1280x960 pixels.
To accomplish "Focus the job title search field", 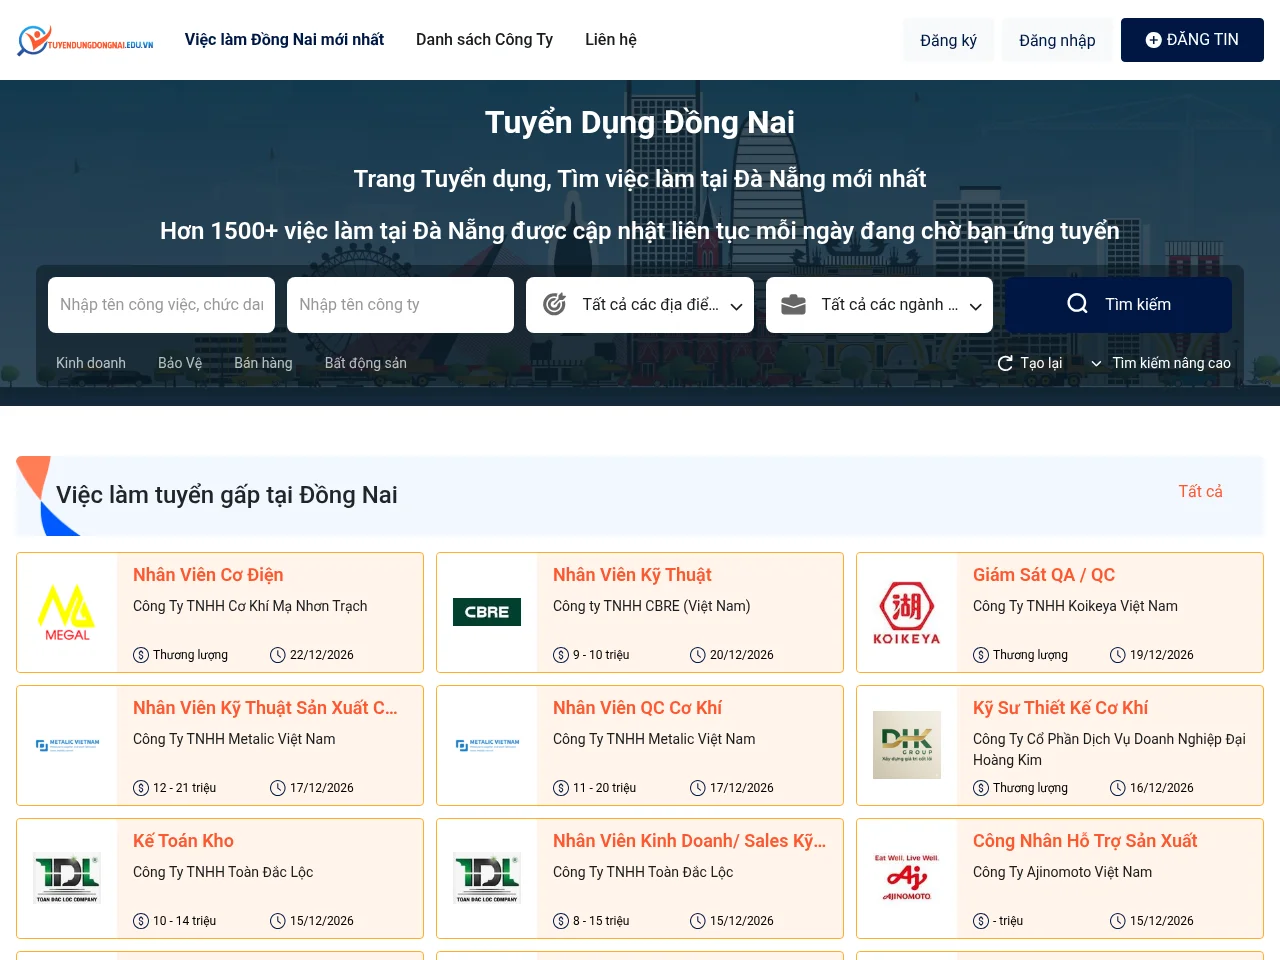I will [161, 305].
